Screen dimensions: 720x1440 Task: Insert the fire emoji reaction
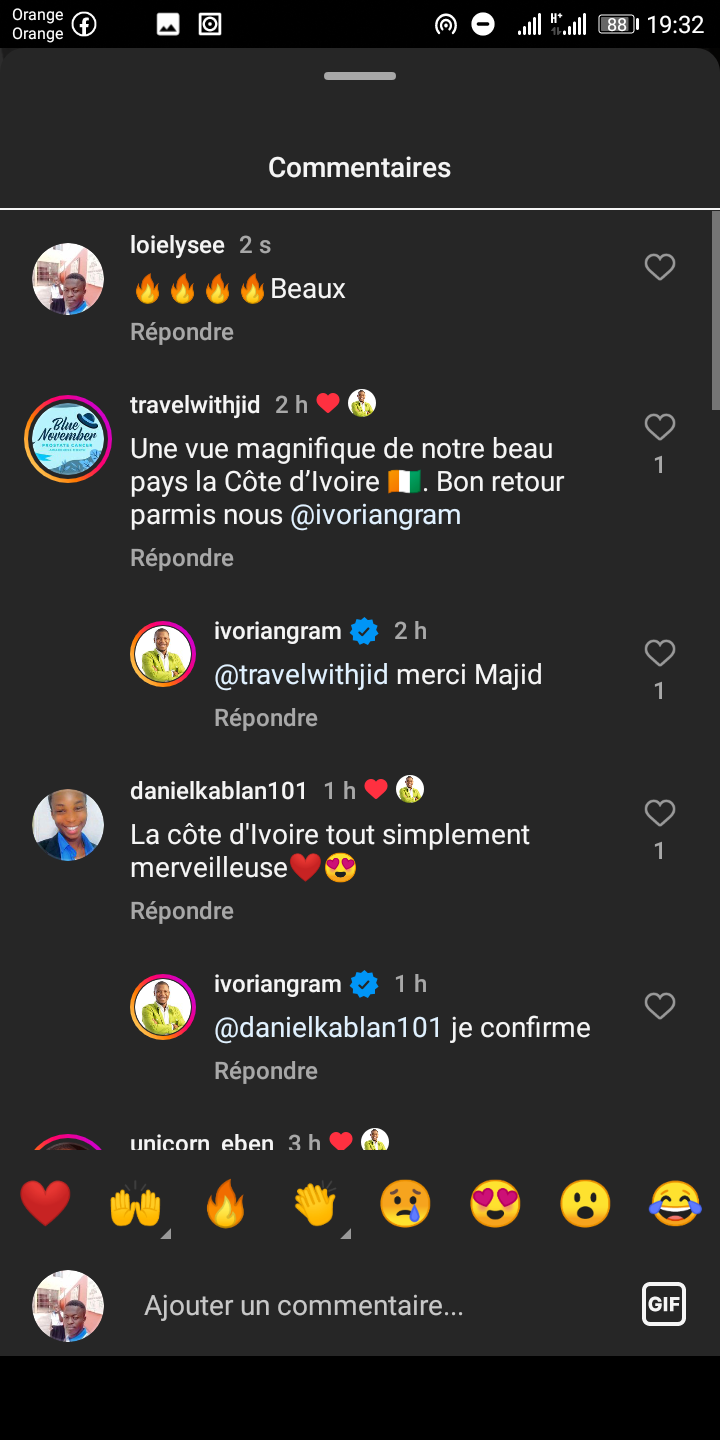point(225,1203)
